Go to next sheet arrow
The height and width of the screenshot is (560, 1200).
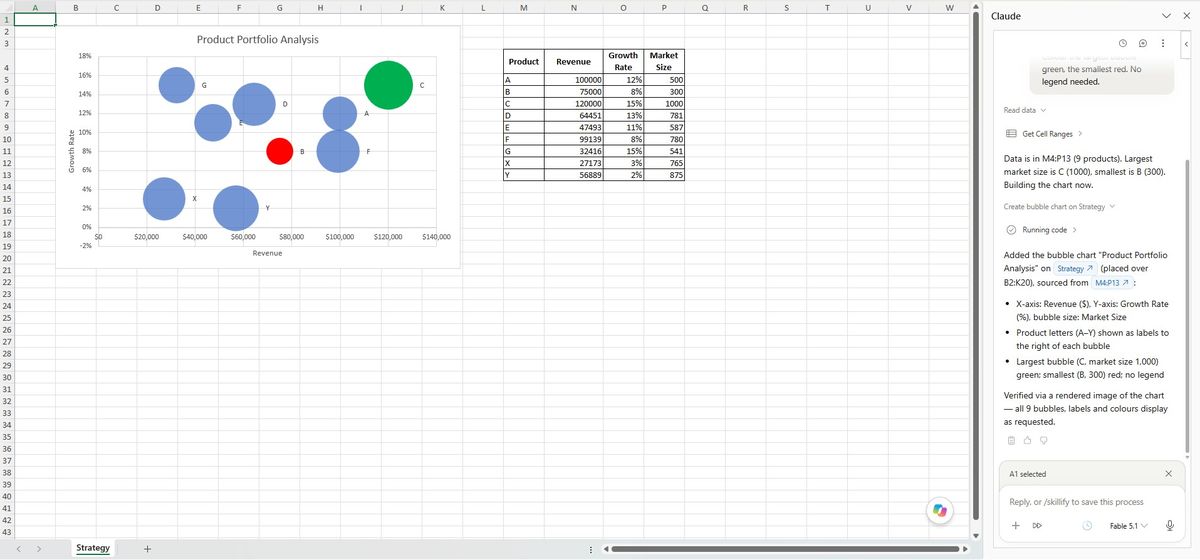(x=38, y=548)
